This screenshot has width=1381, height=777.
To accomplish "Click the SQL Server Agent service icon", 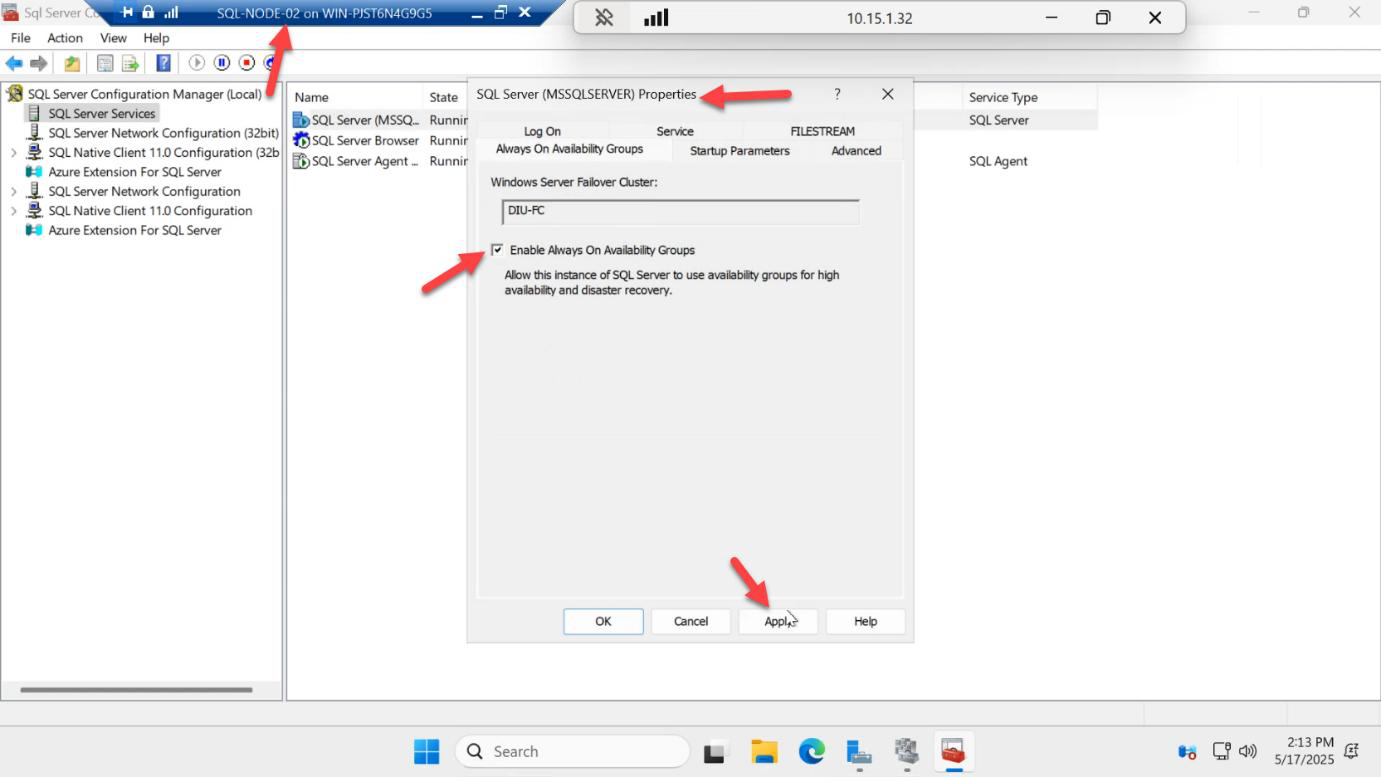I will coord(301,161).
